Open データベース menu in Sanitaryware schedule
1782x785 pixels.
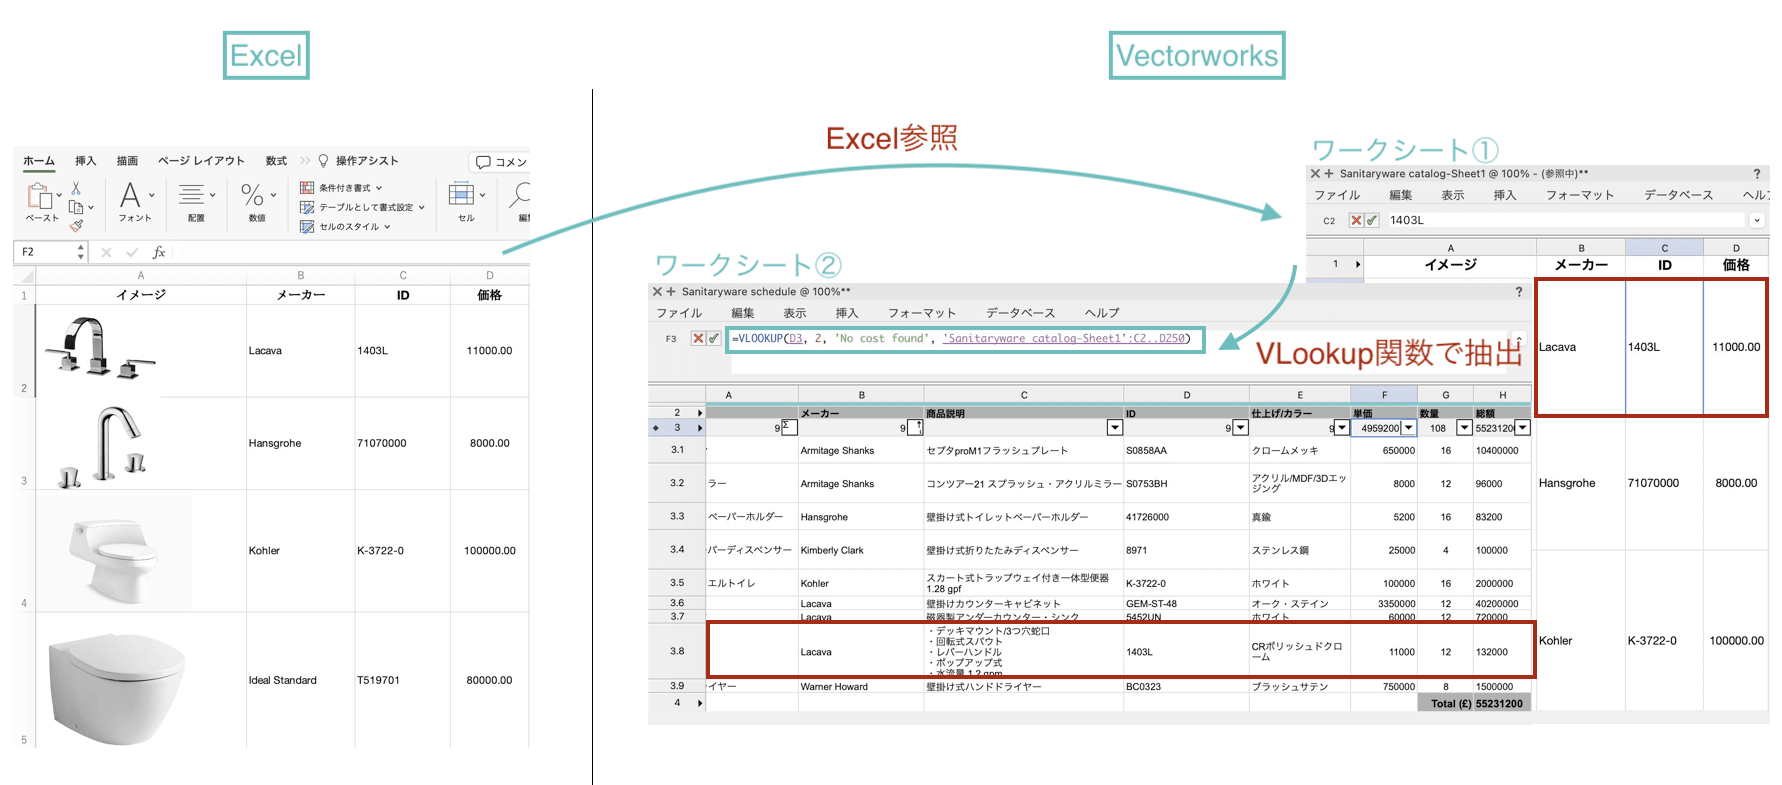click(x=1020, y=313)
